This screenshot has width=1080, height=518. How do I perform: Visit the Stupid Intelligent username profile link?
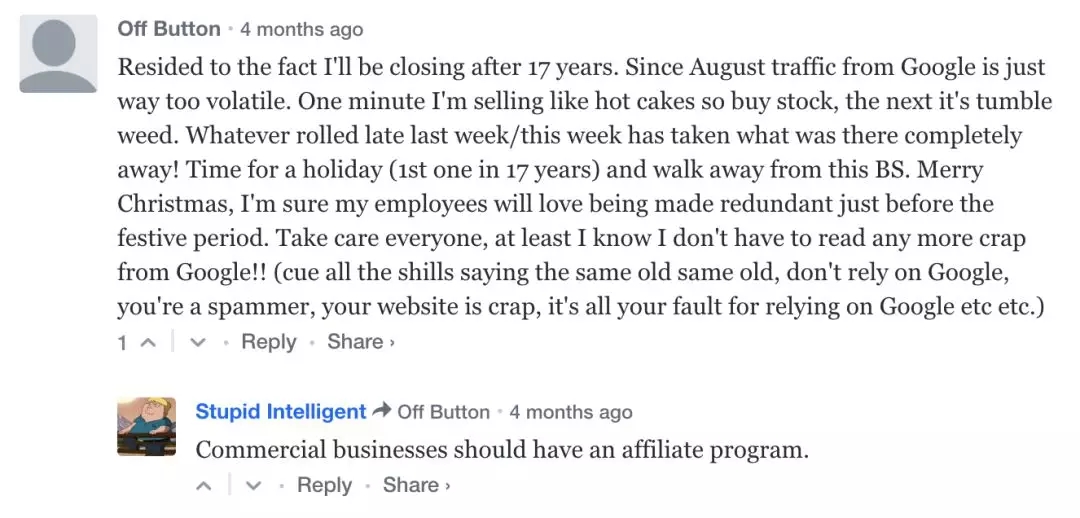281,411
